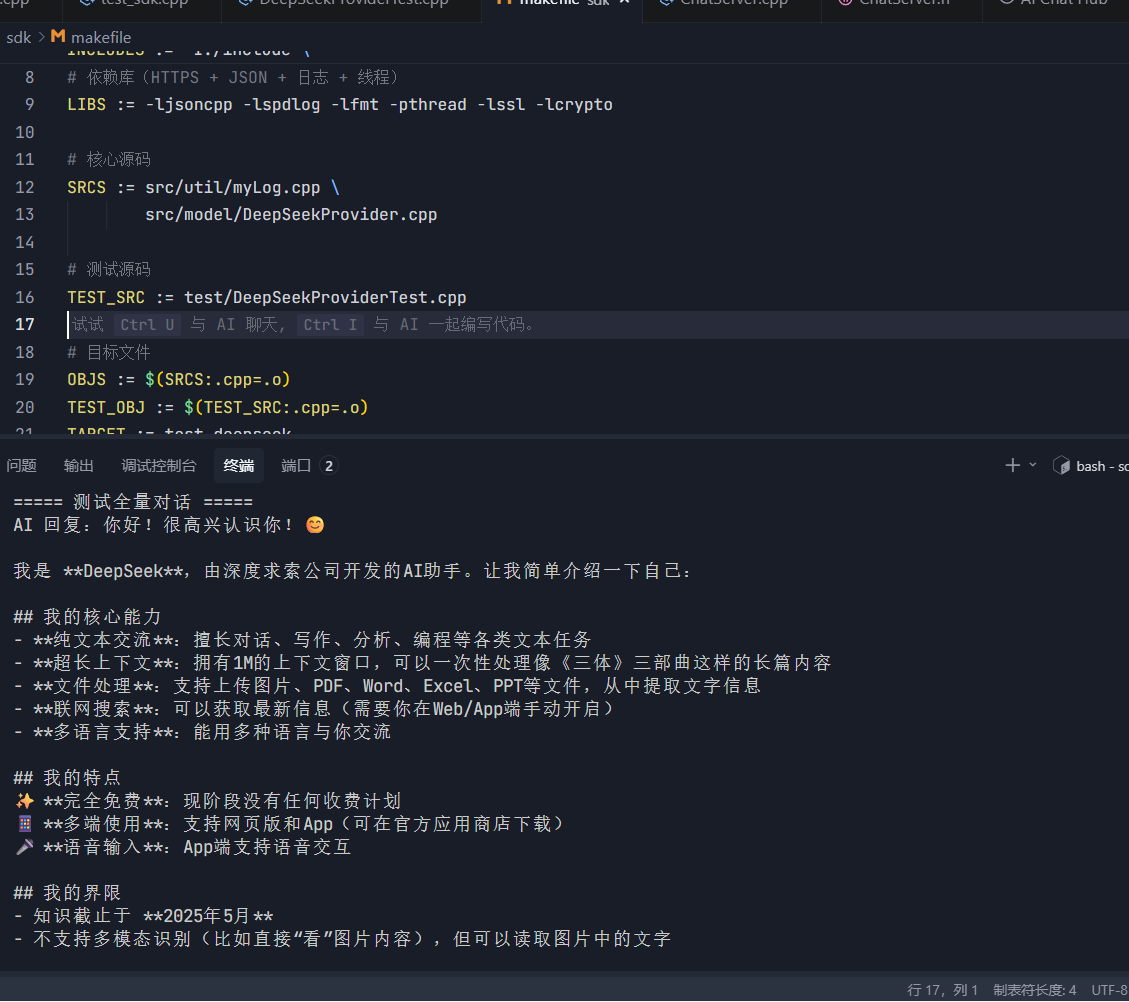Click line number 19 in the gutter
Screen dimensions: 1129x1002
24,379
